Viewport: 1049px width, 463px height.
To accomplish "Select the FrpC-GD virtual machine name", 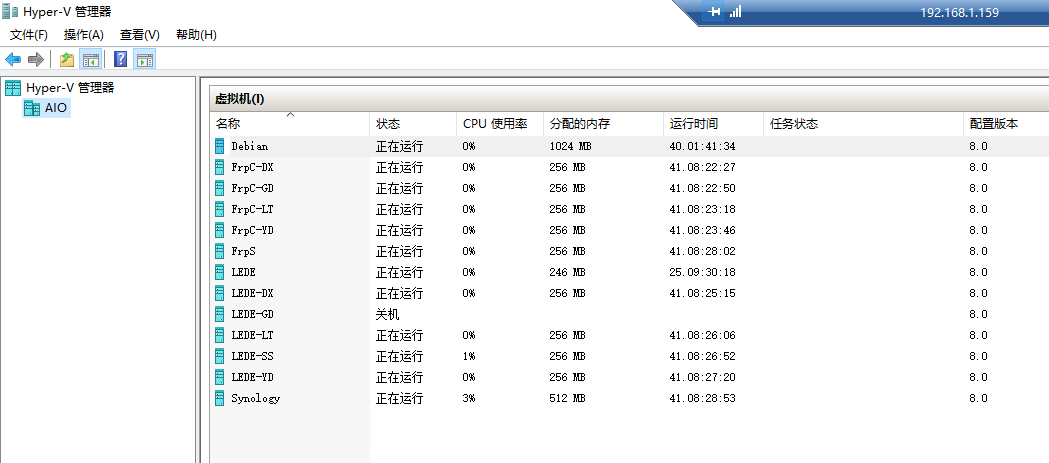I will click(252, 188).
